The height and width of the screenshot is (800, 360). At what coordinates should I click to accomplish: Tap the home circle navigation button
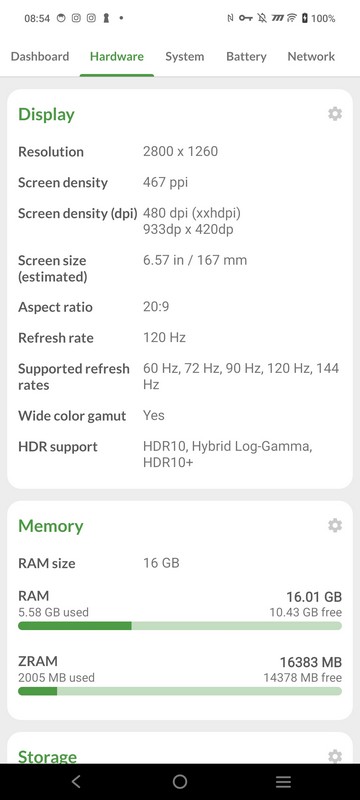pyautogui.click(x=179, y=781)
